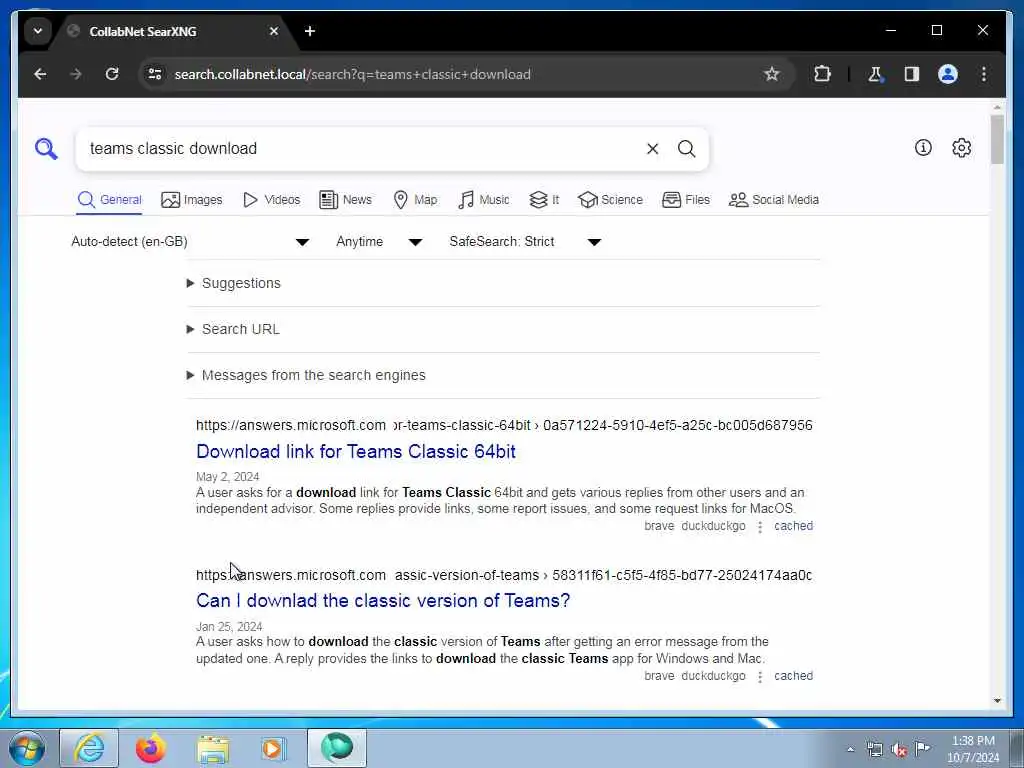Click the SearXNG magnifier logo

pyautogui.click(x=46, y=149)
